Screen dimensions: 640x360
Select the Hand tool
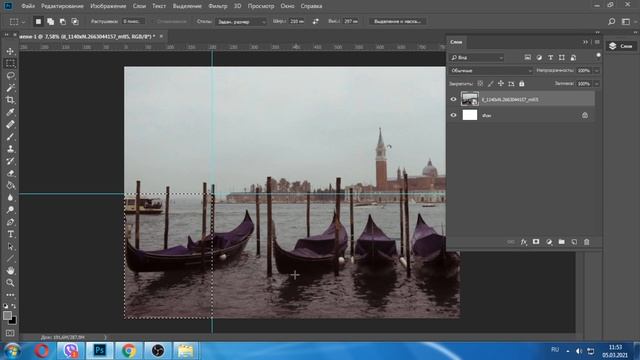pyautogui.click(x=10, y=270)
